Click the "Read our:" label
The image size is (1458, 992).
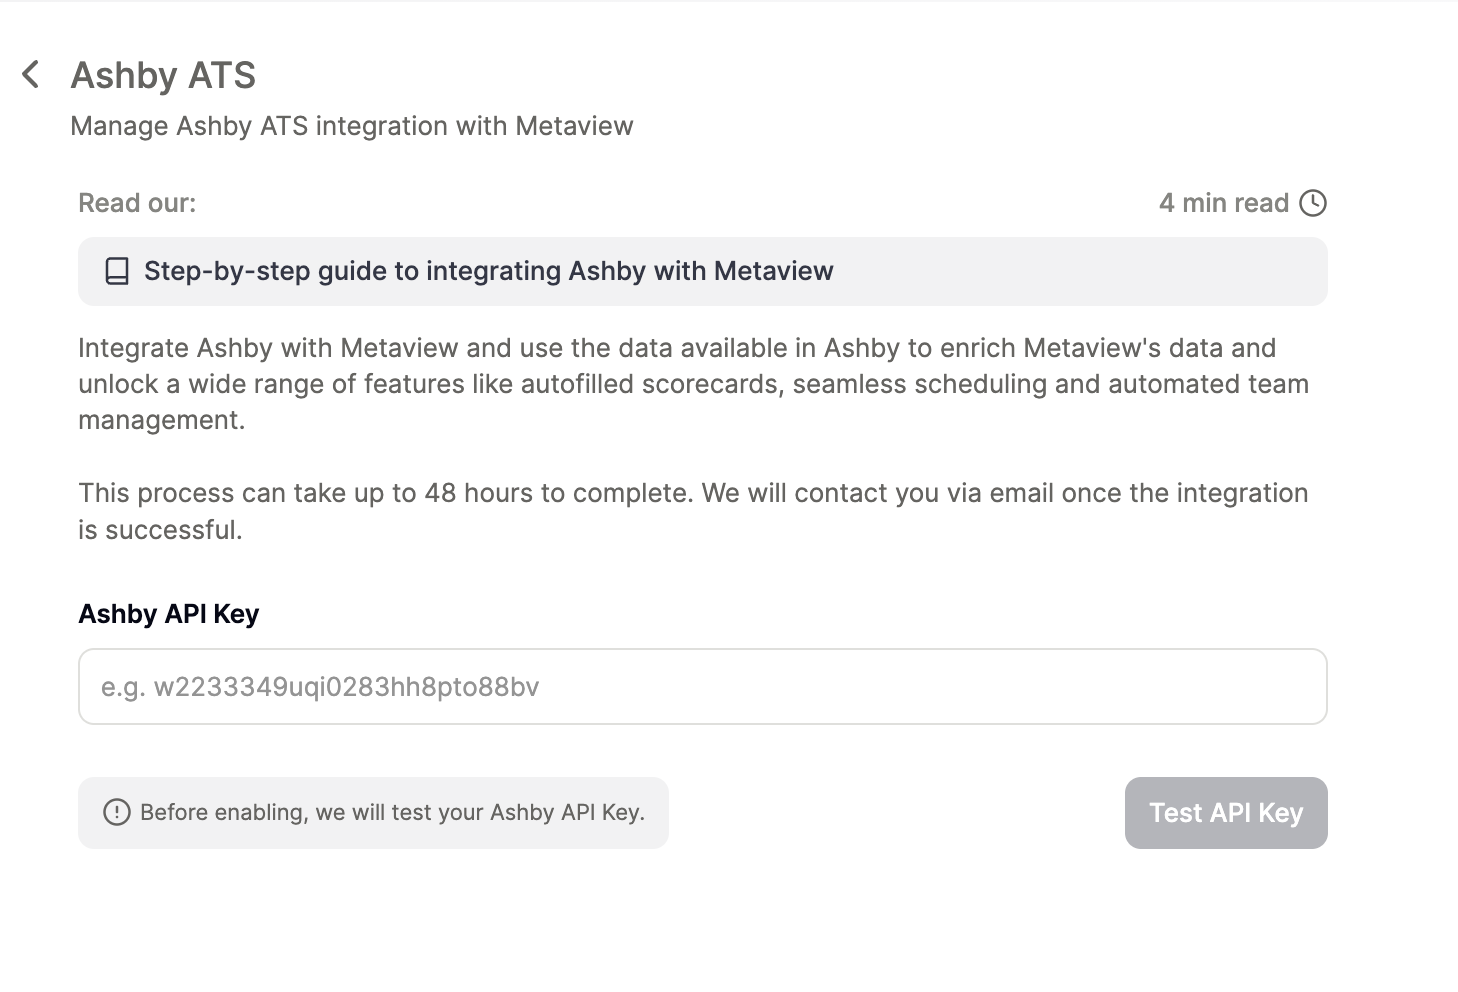(137, 203)
